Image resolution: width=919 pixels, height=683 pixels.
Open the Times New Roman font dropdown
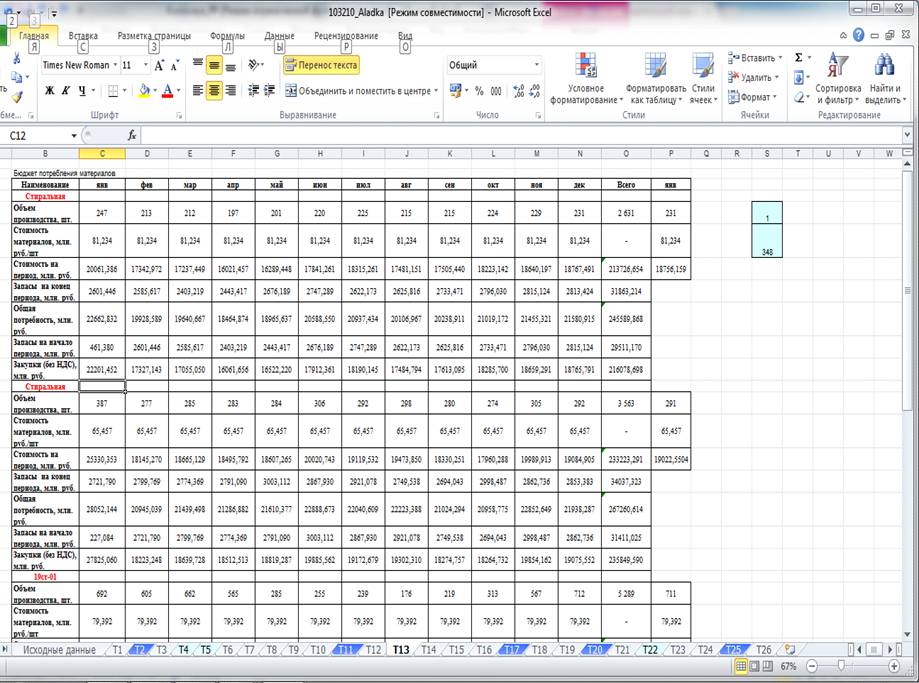tap(113, 65)
